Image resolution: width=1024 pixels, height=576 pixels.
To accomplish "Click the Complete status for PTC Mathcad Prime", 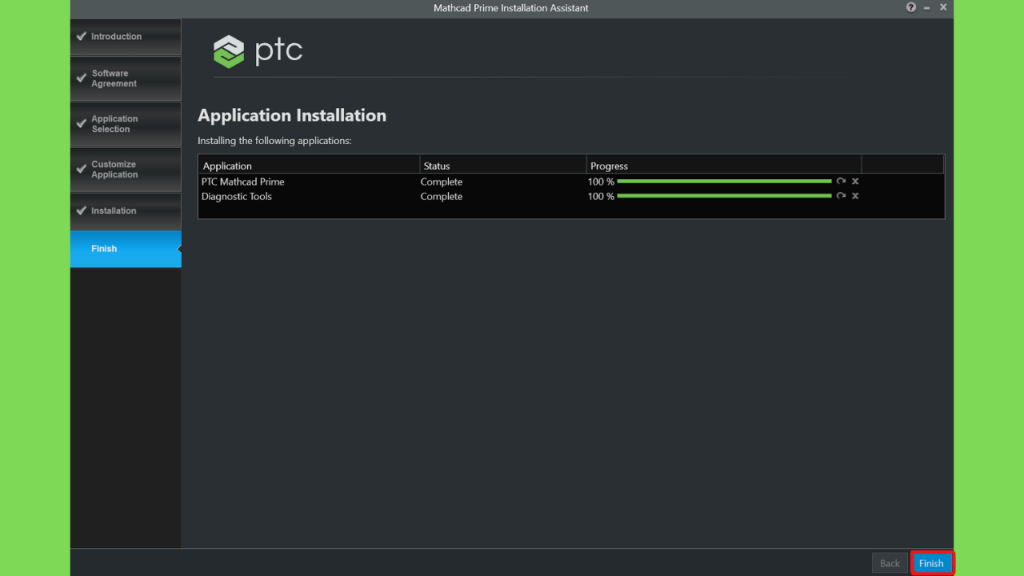I will coord(441,182).
